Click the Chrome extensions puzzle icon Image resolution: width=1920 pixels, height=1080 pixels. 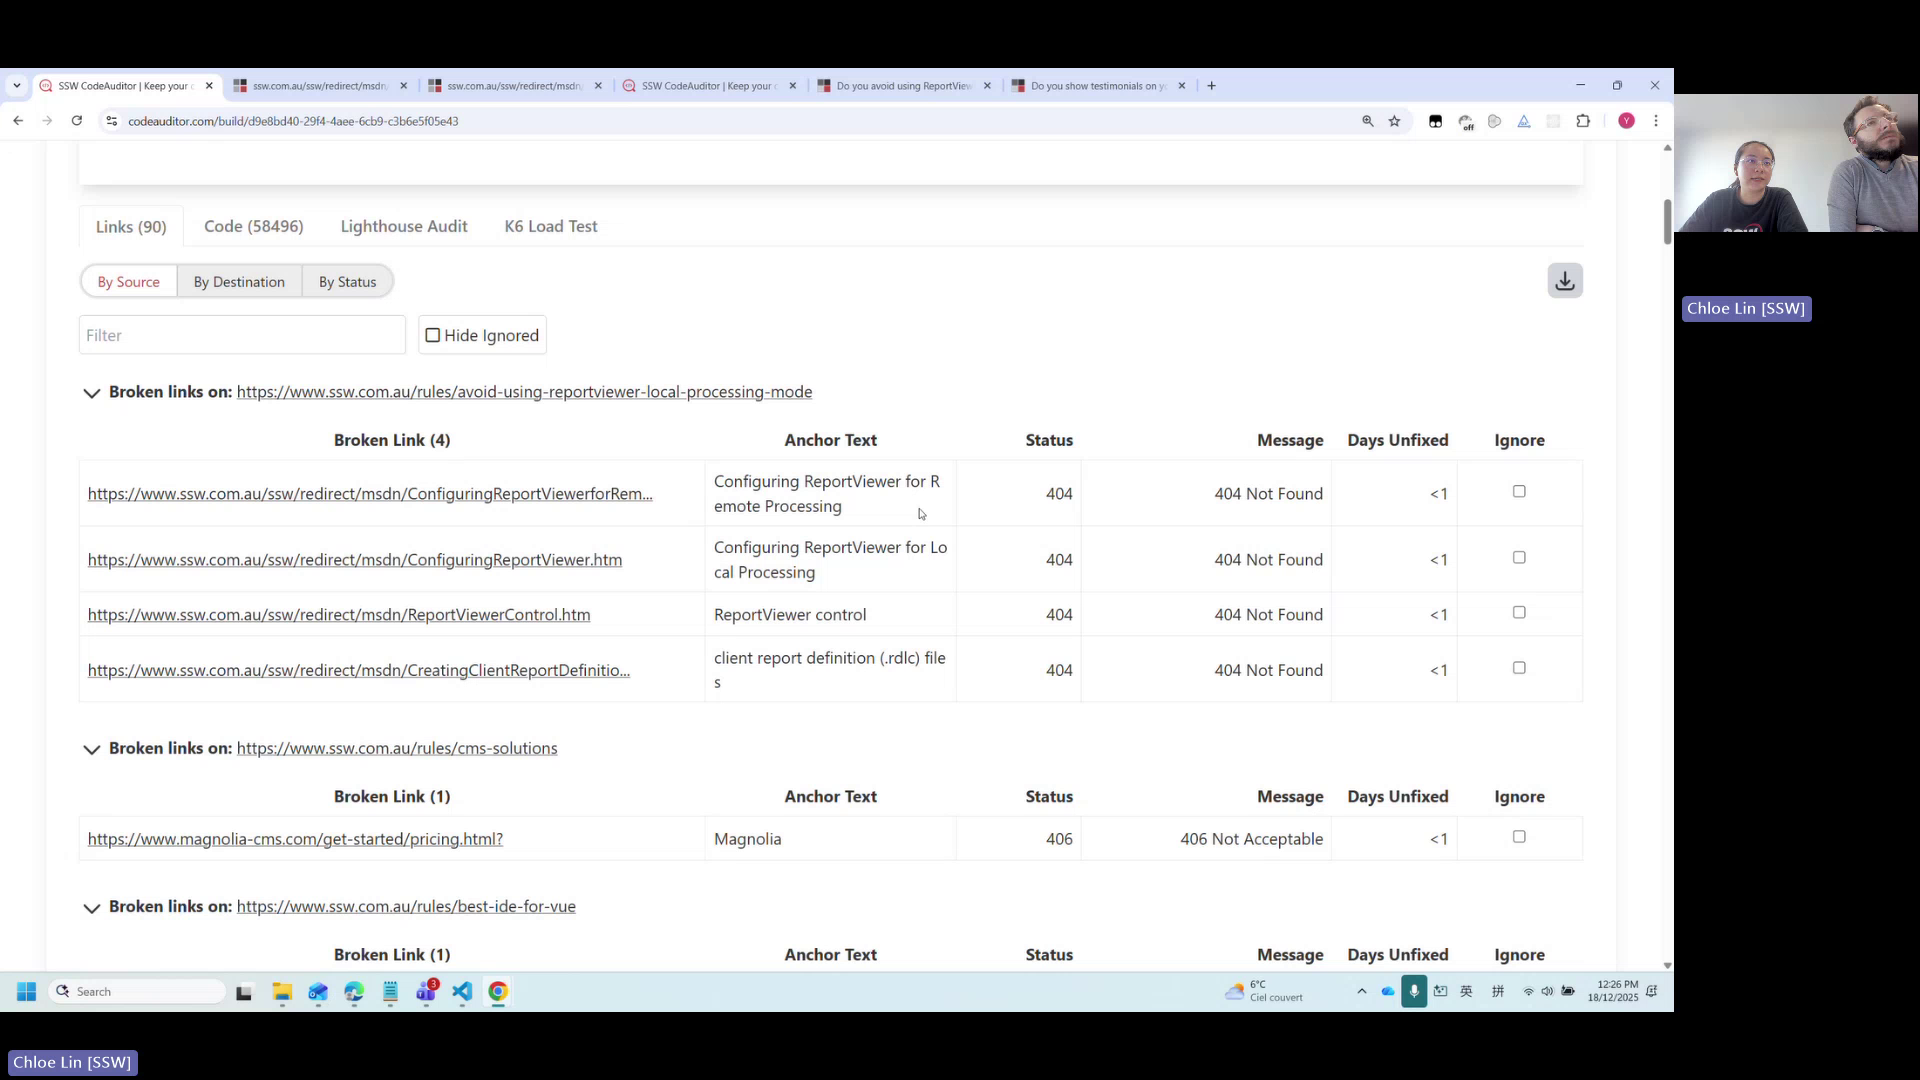click(x=1583, y=120)
